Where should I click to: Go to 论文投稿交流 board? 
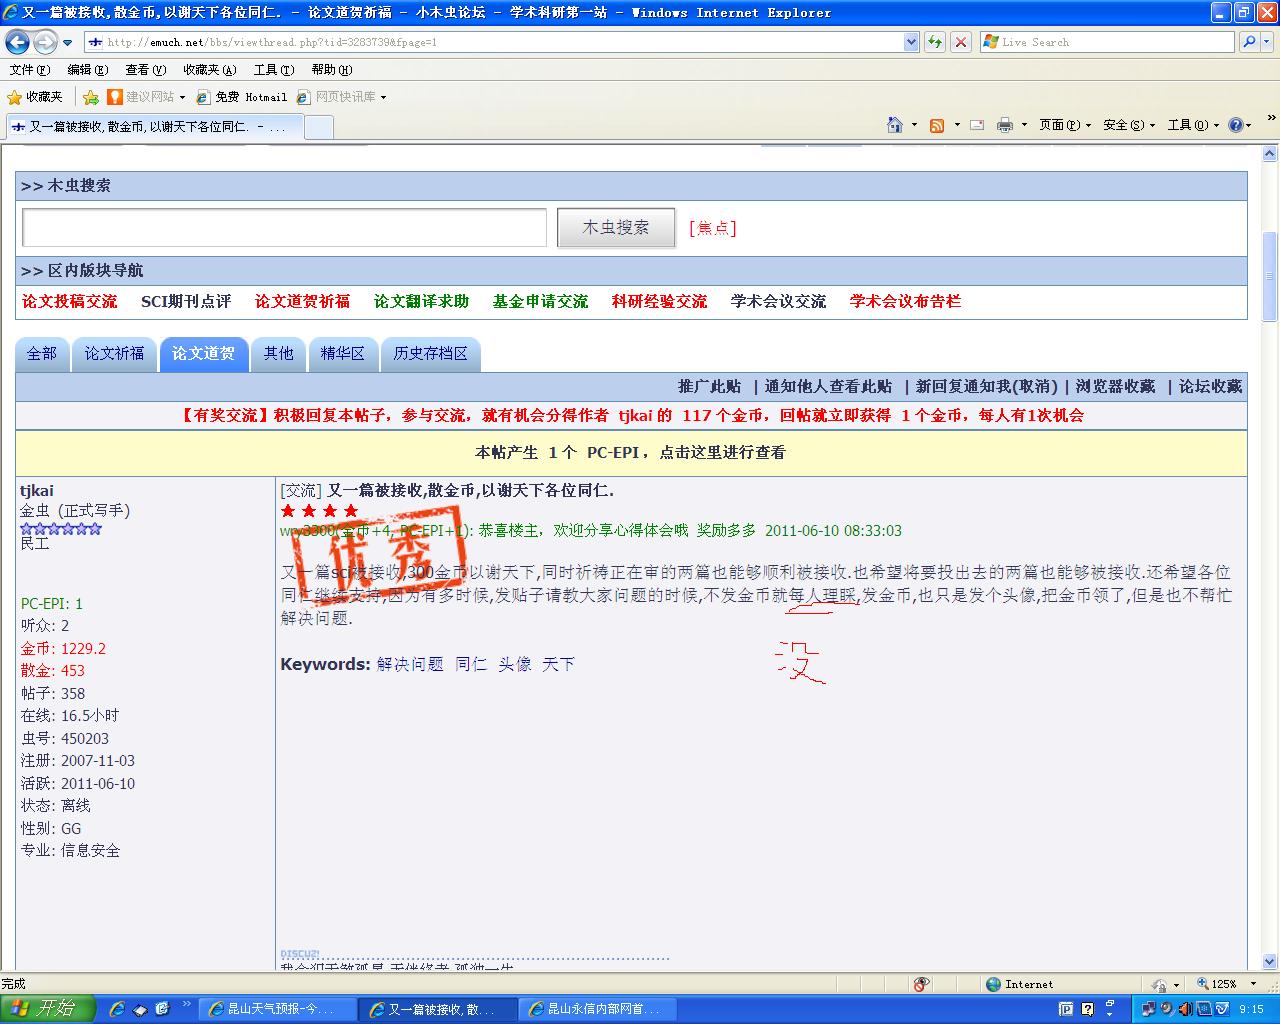70,301
